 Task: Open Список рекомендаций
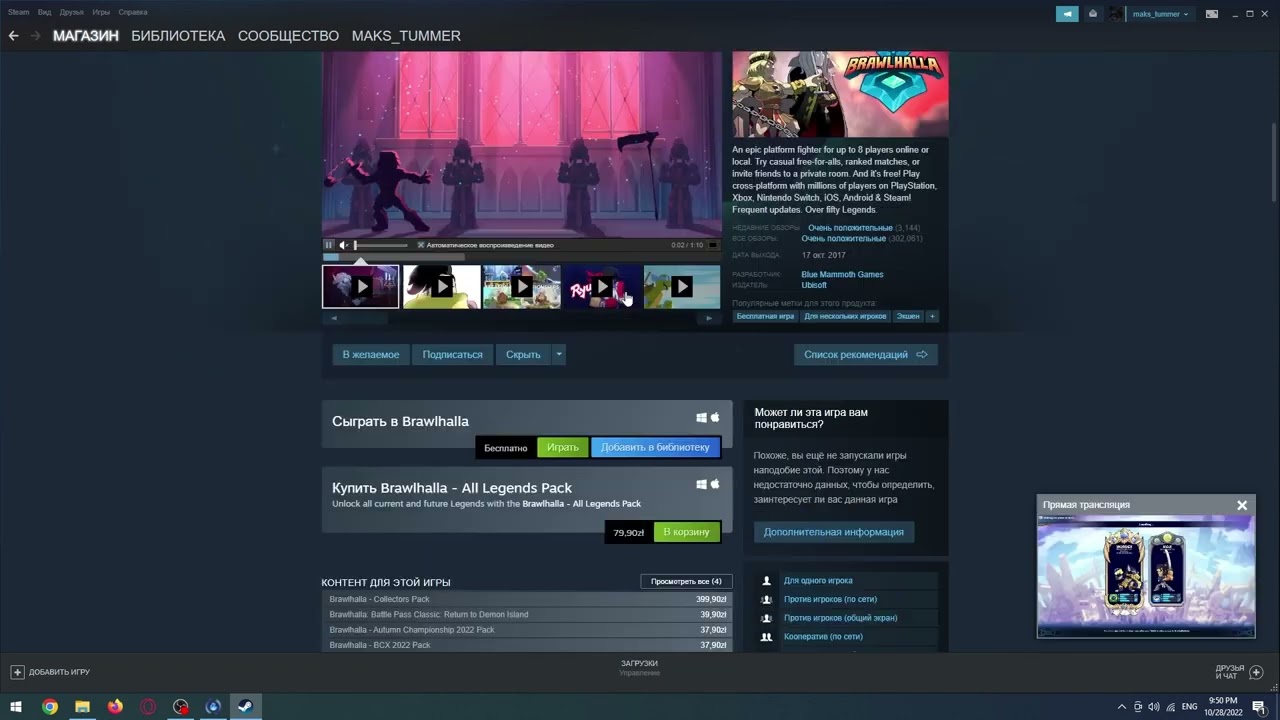[x=866, y=354]
